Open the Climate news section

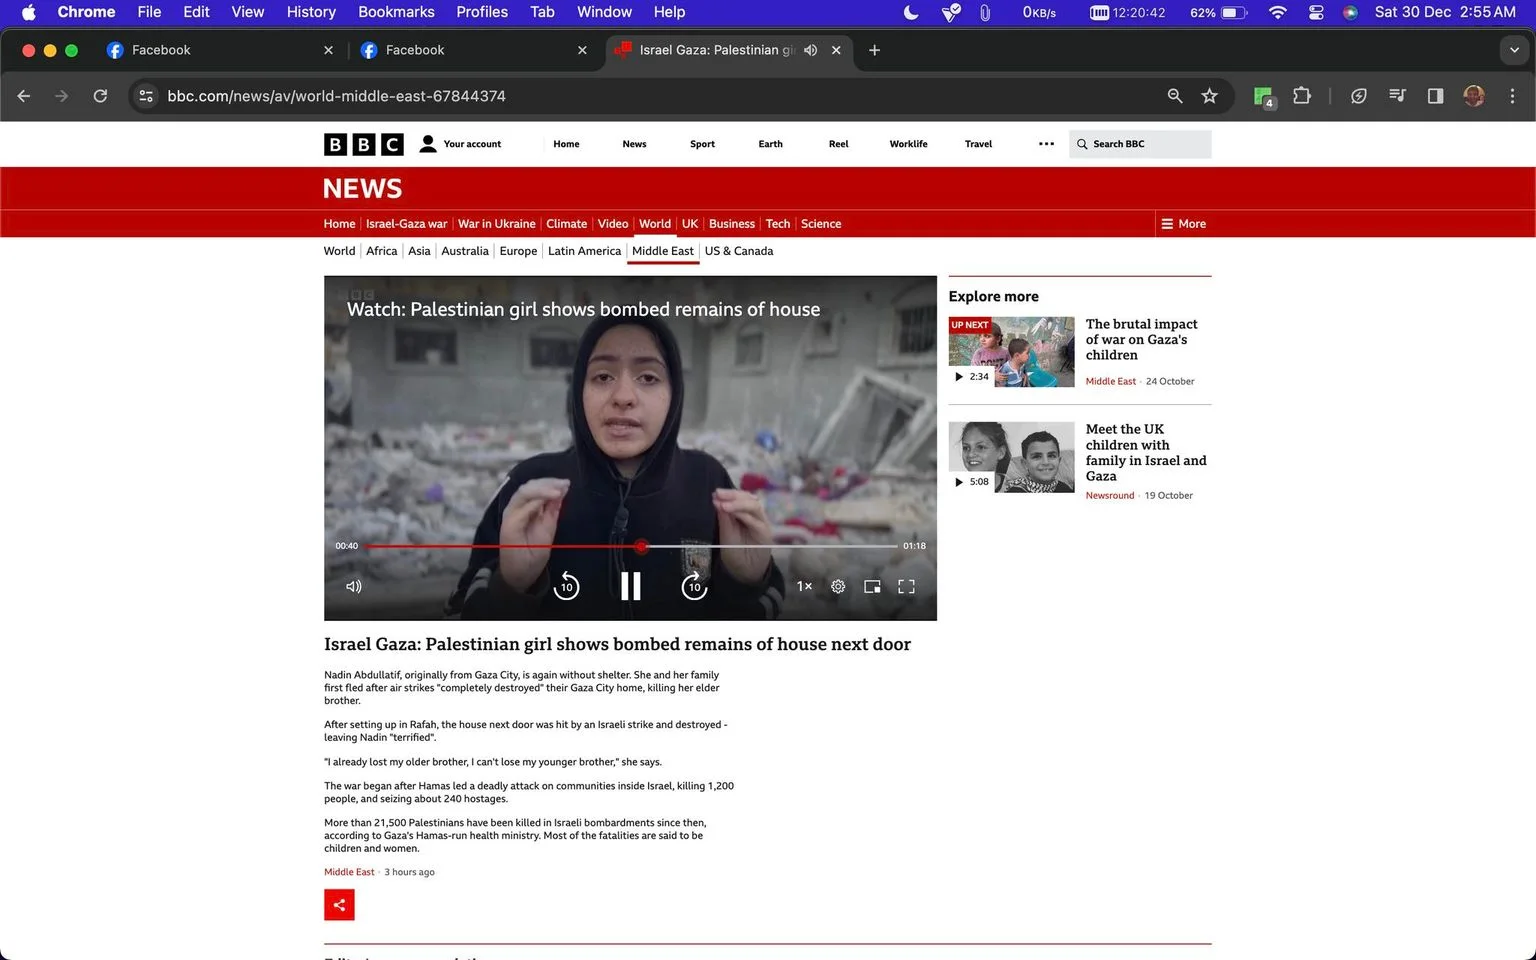(x=566, y=224)
